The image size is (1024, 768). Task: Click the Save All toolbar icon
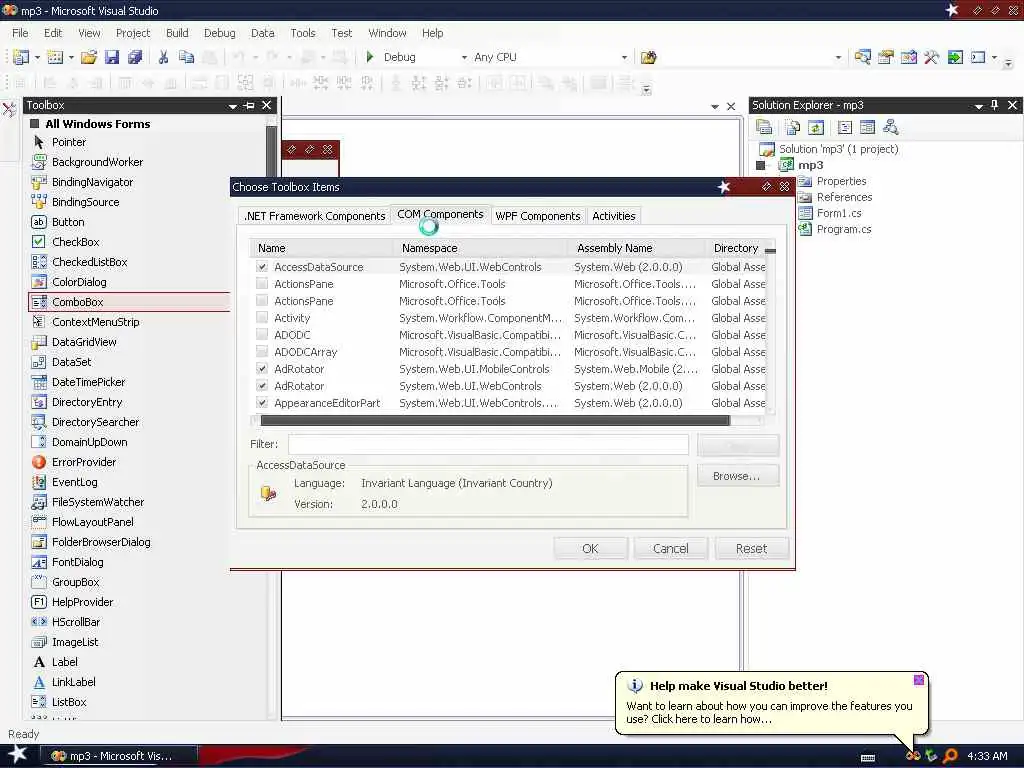click(135, 57)
